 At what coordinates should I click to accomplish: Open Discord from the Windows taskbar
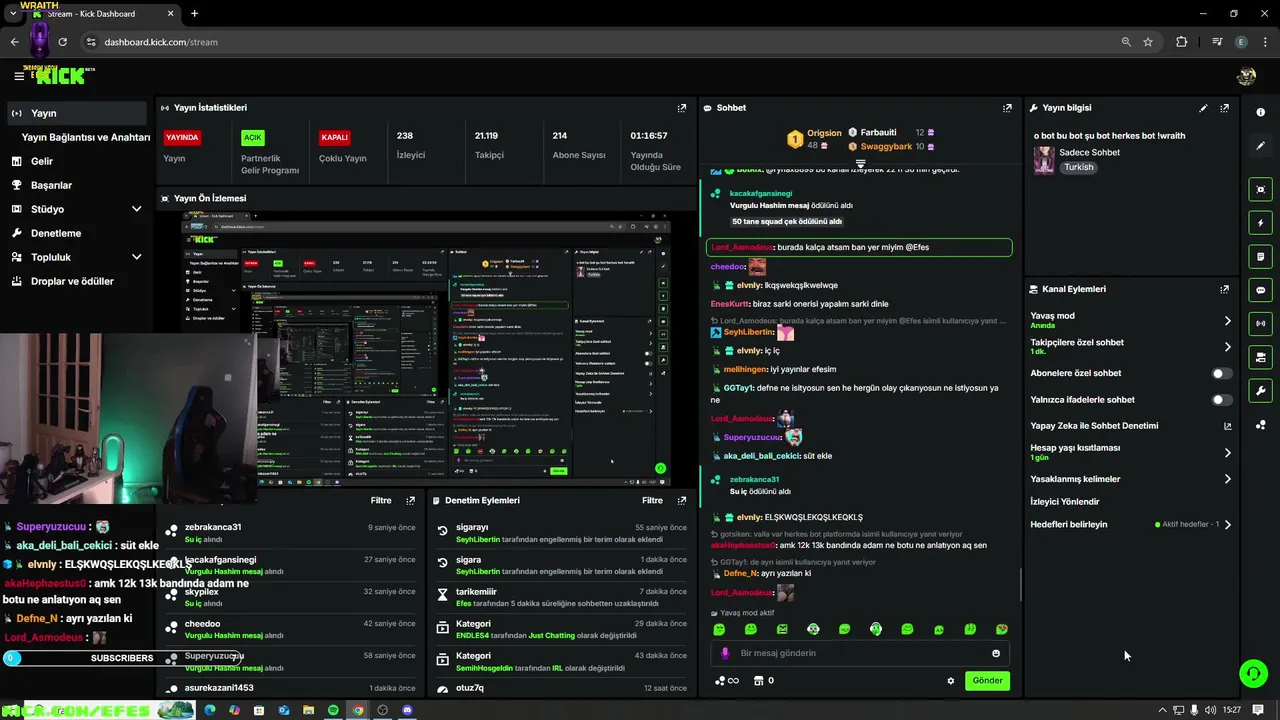pos(407,710)
